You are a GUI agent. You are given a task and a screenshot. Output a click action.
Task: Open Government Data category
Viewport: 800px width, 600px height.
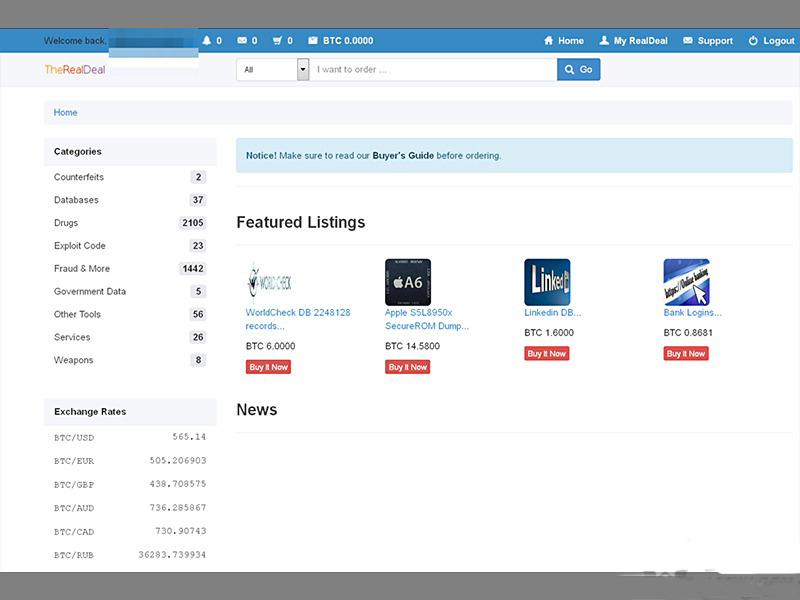click(90, 291)
